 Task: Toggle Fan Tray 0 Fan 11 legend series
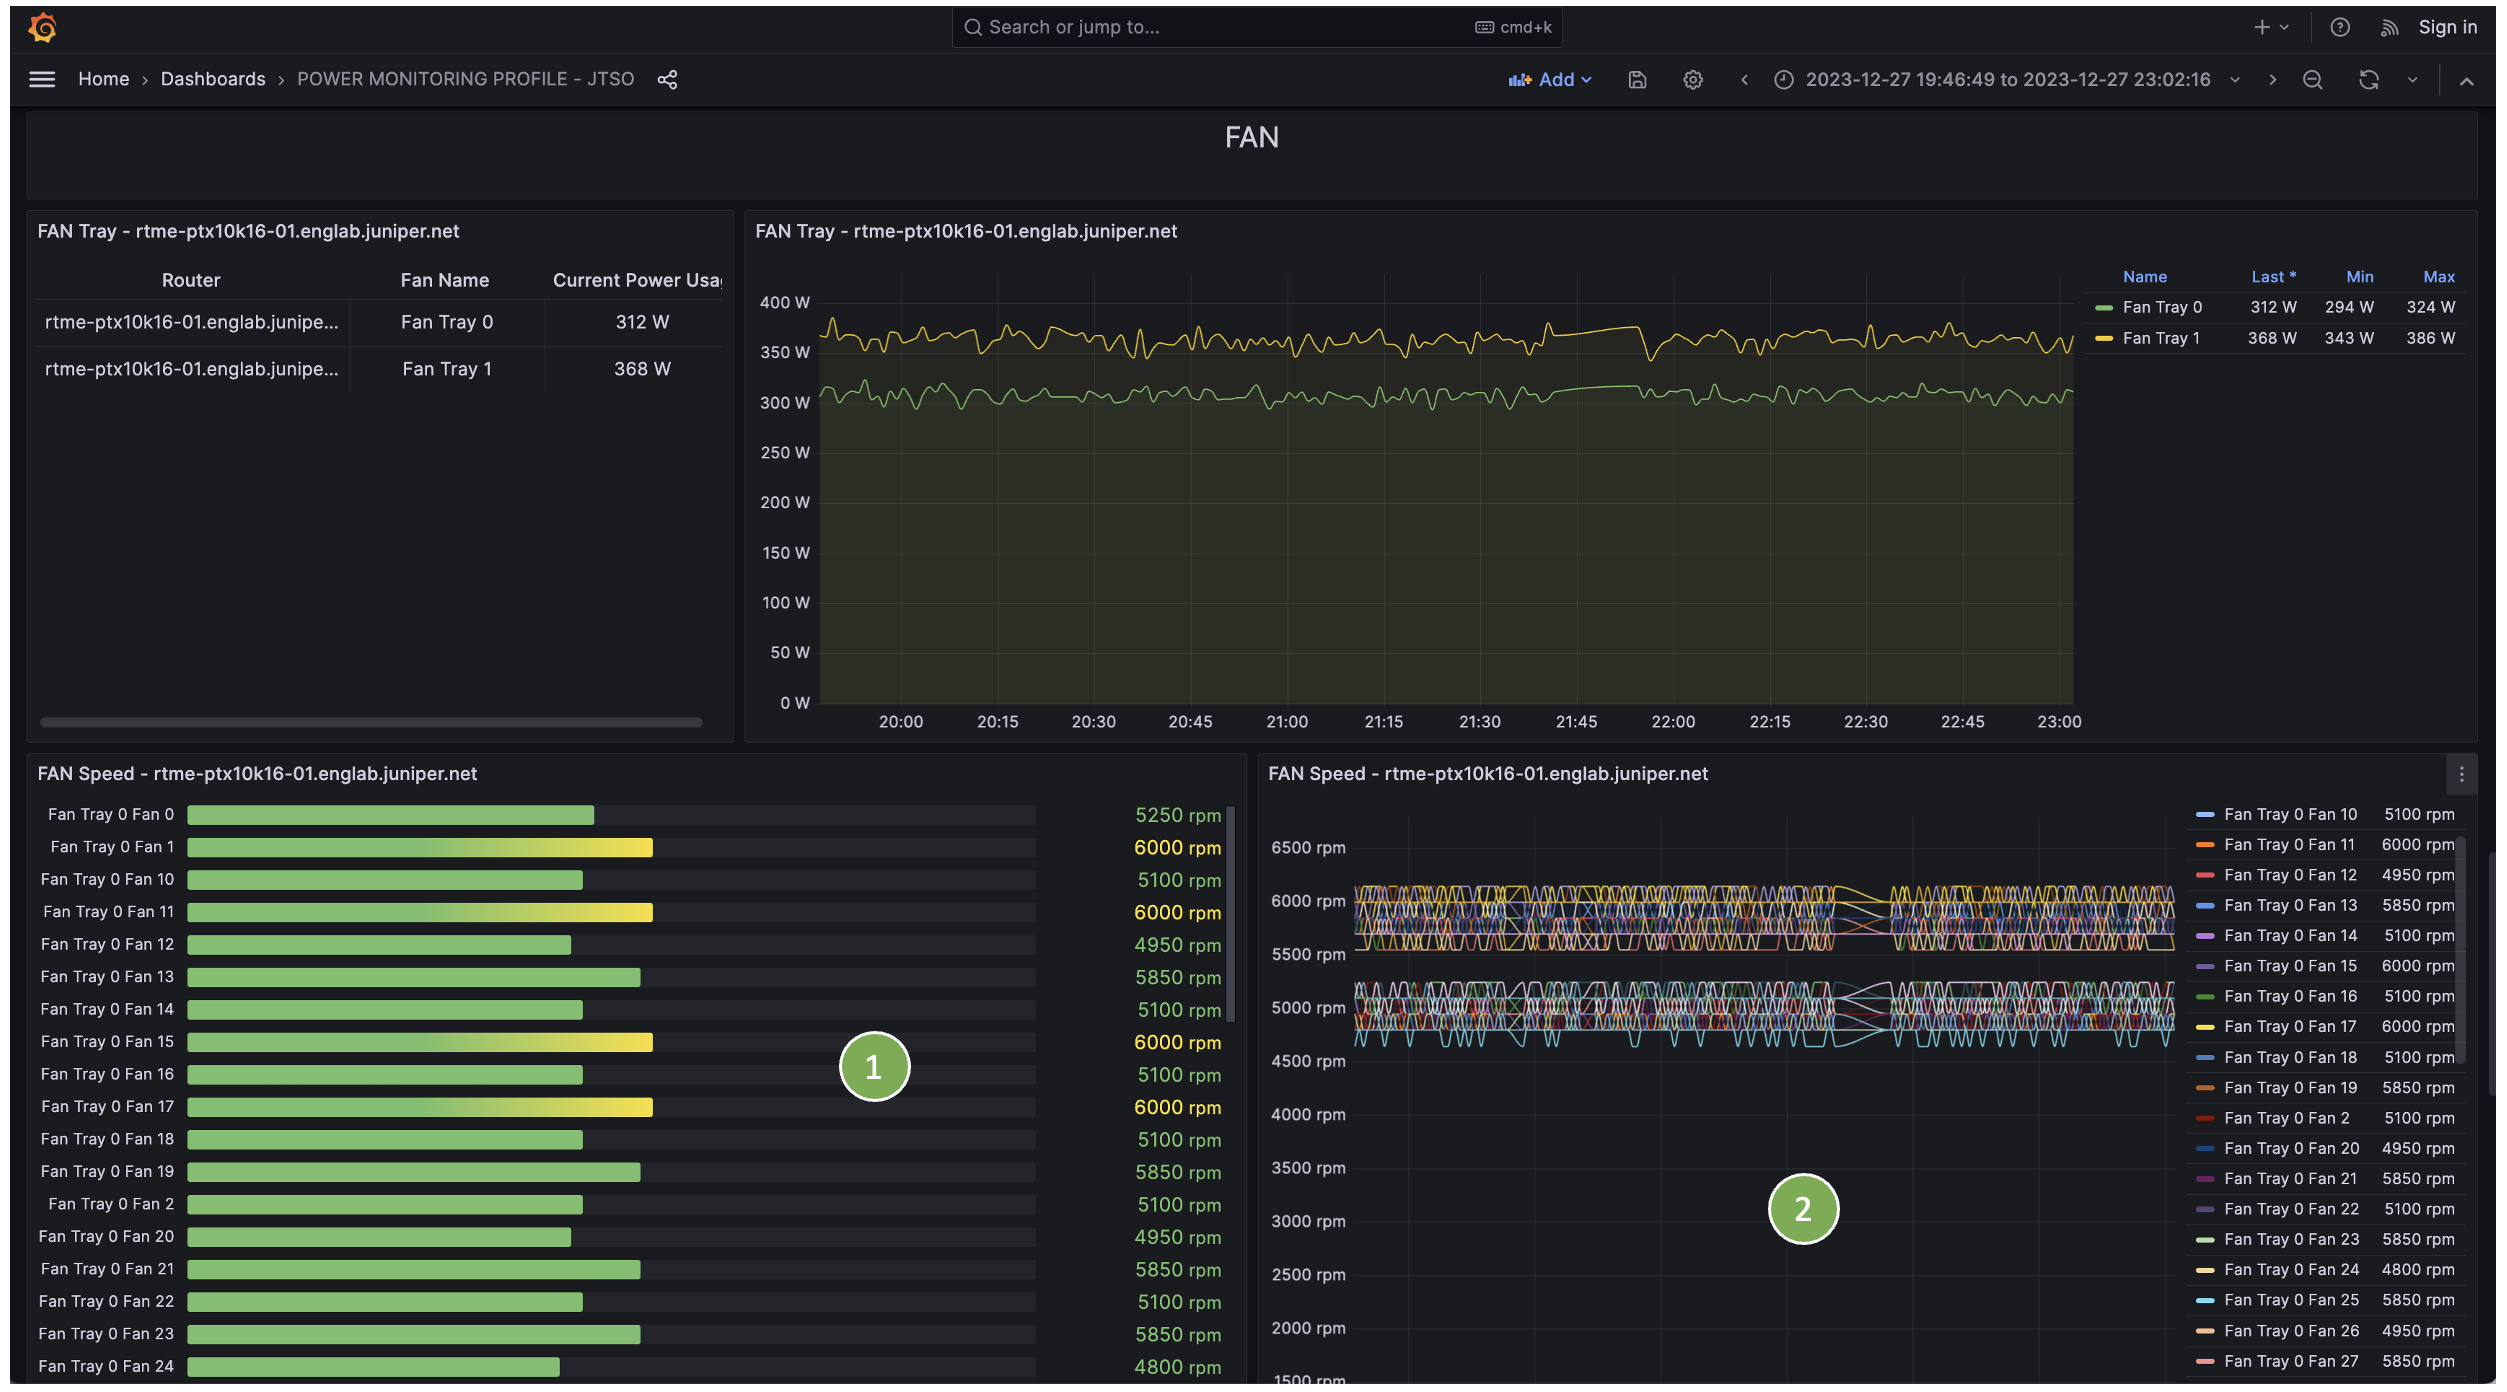pyautogui.click(x=2288, y=845)
